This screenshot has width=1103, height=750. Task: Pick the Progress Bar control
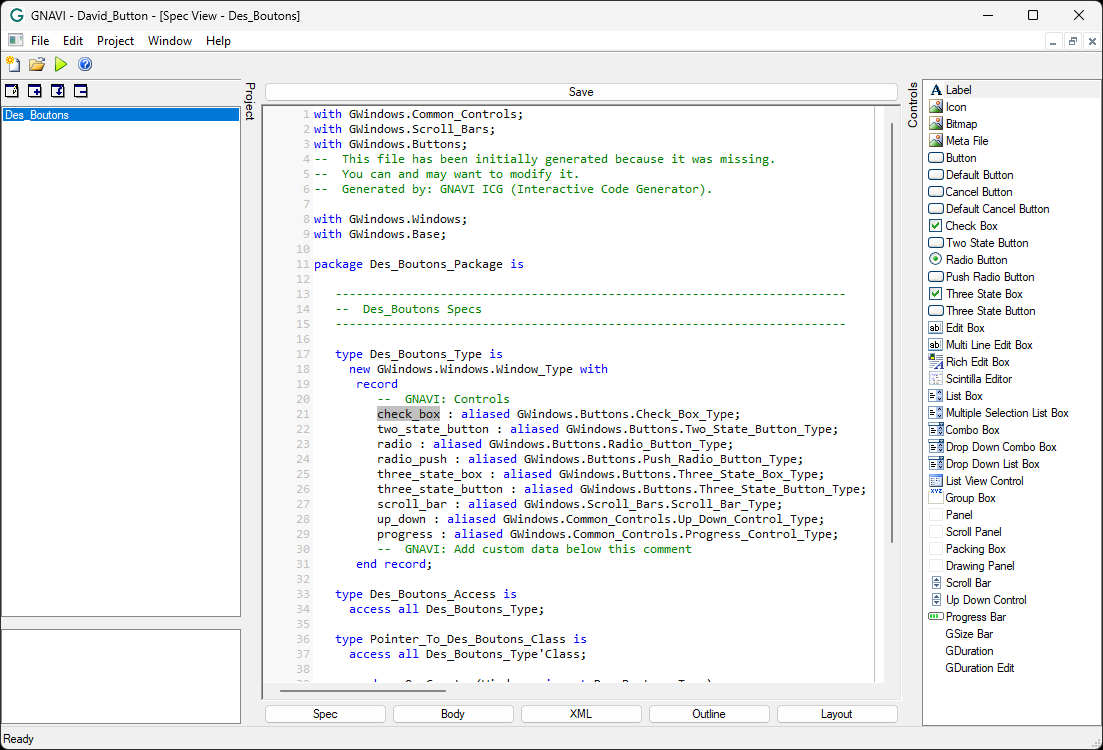pyautogui.click(x=975, y=617)
